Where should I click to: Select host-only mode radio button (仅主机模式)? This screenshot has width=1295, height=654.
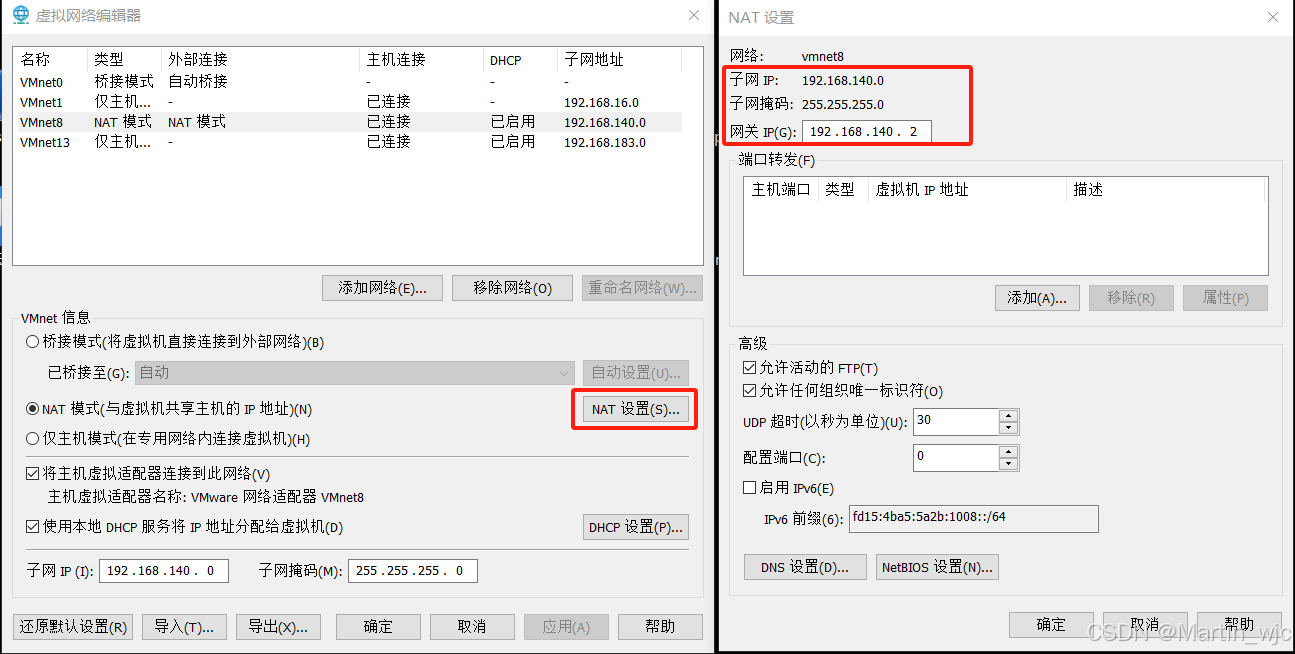[x=33, y=438]
